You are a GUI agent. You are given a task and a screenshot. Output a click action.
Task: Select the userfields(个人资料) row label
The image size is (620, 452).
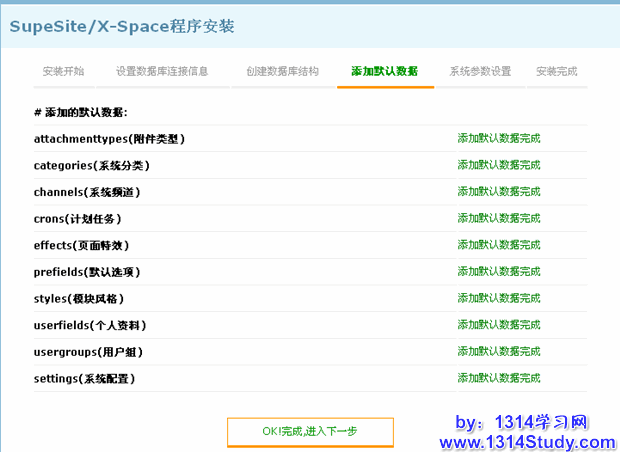pyautogui.click(x=90, y=325)
